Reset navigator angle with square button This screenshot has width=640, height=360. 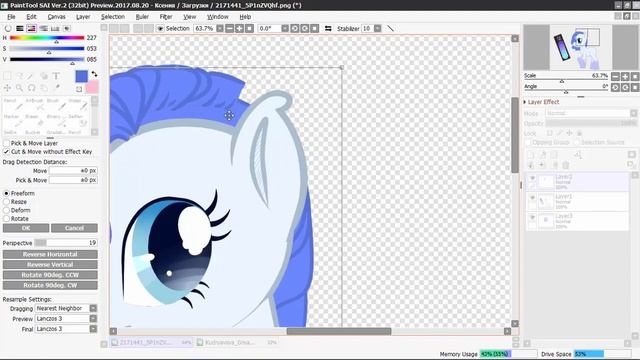pos(635,87)
